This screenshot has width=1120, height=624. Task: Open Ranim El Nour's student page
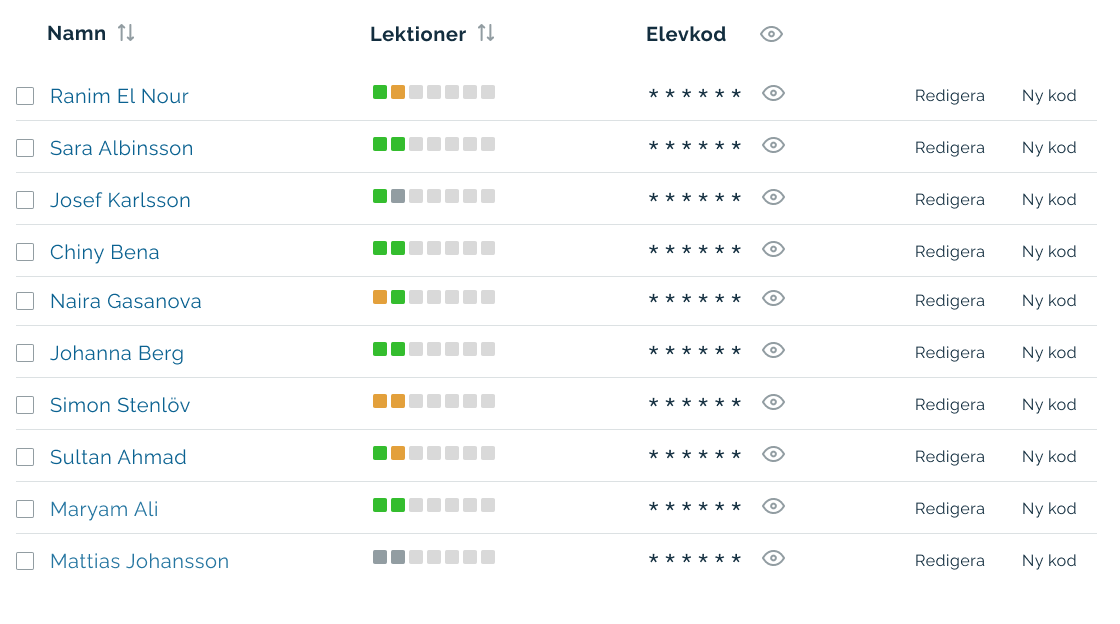pos(119,96)
